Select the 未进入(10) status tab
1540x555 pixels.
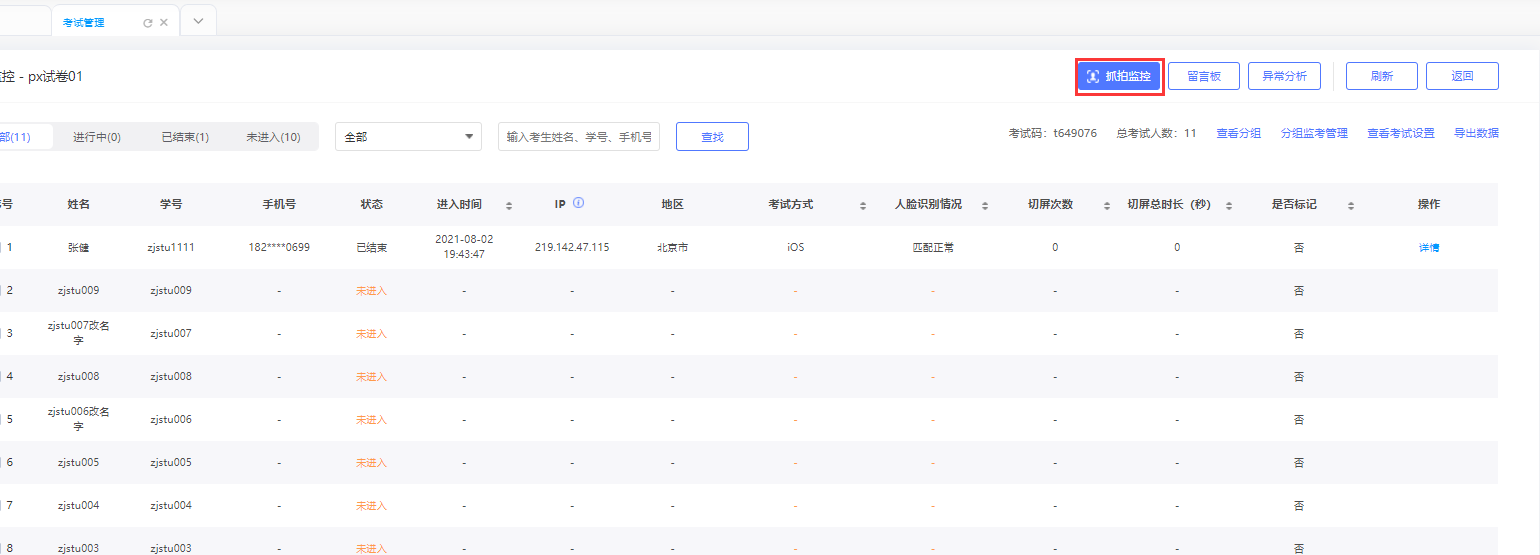pos(273,137)
